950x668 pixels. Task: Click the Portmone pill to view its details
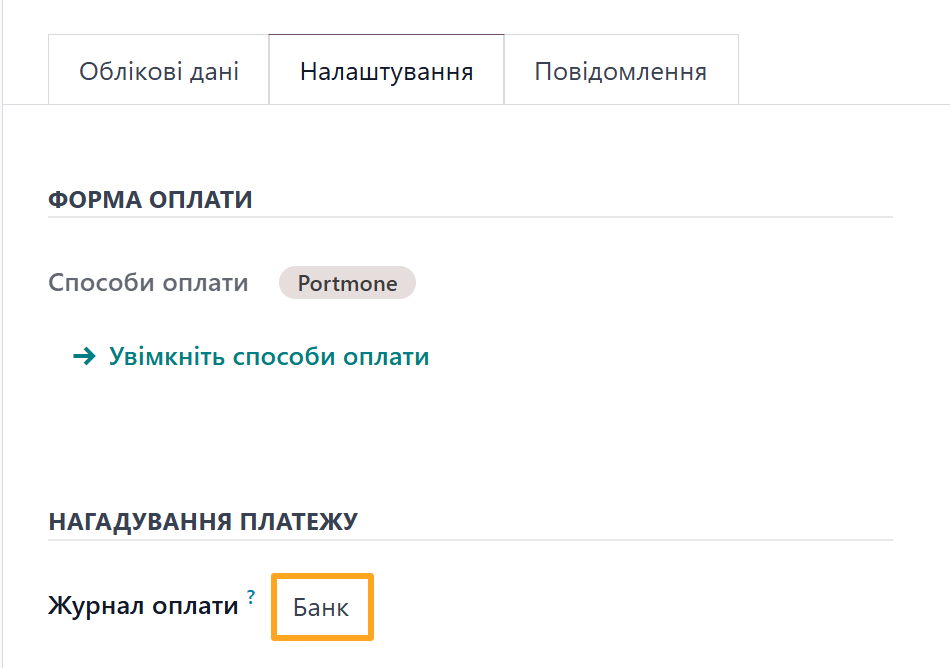tap(347, 283)
